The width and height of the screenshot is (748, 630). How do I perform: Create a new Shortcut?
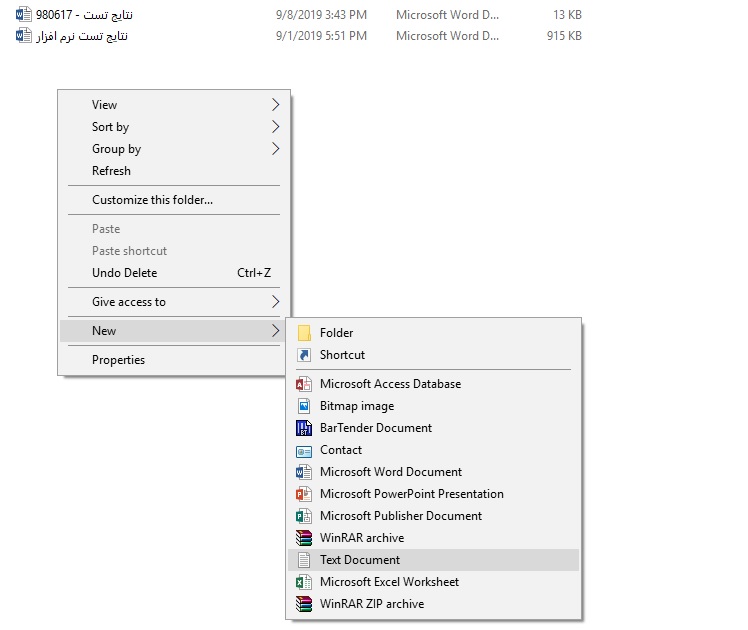434,354
